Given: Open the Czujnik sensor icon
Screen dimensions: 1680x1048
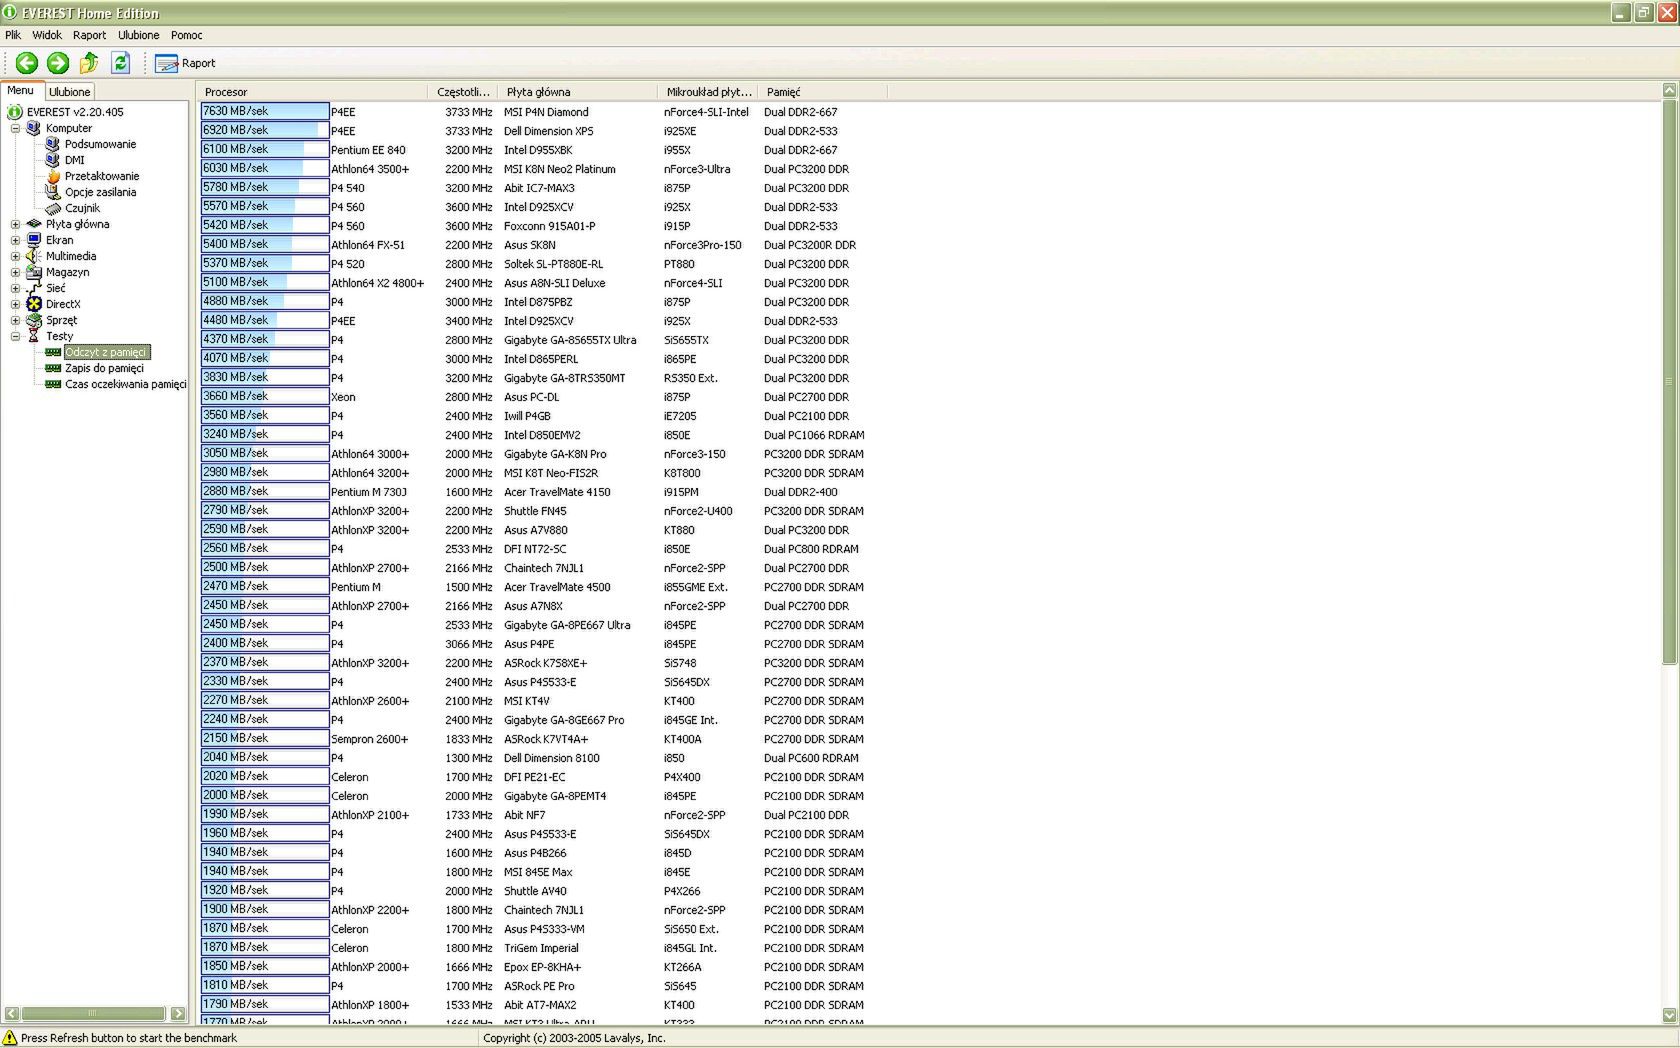Looking at the screenshot, I should (53, 208).
